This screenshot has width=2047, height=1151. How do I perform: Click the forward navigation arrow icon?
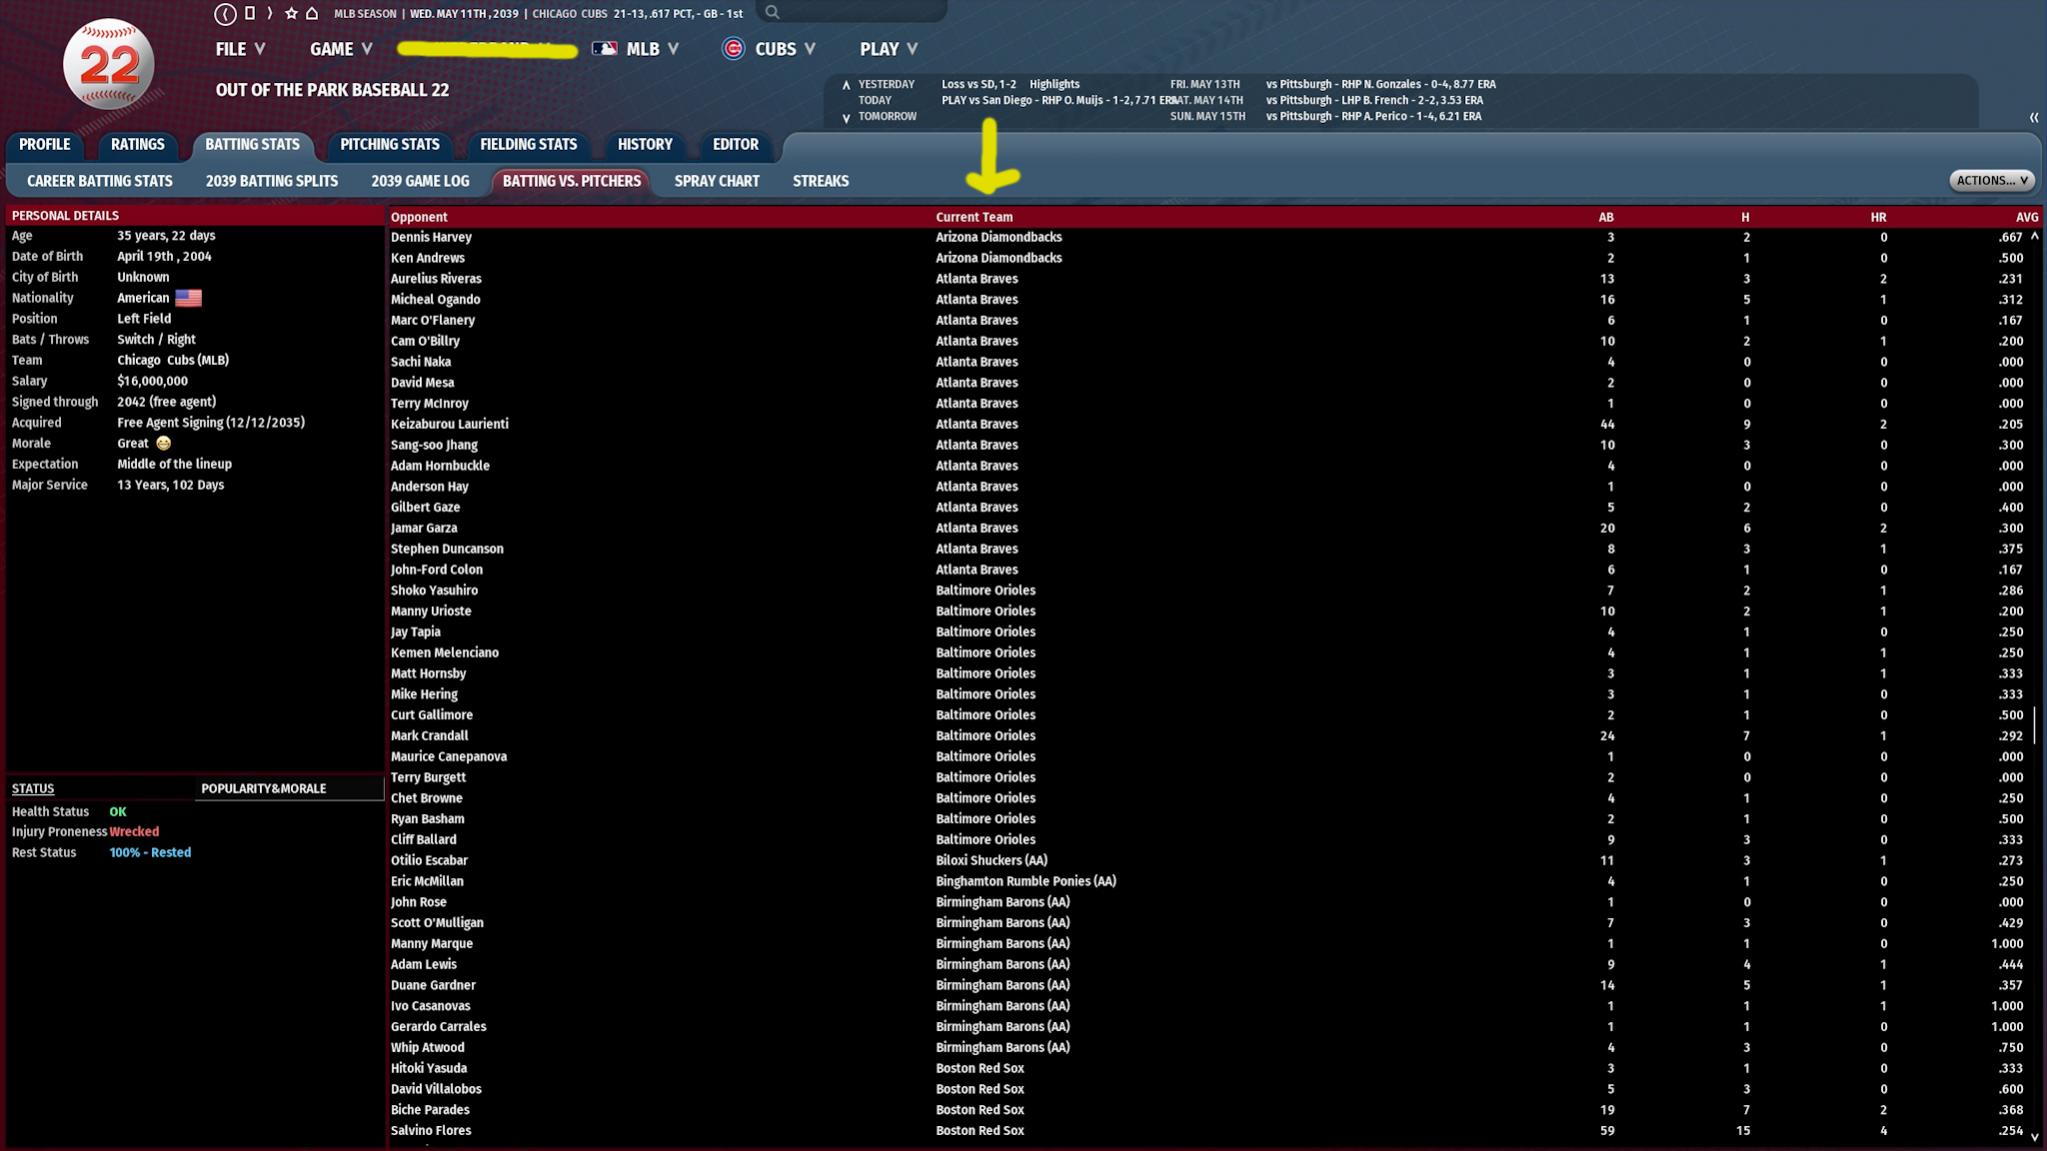pyautogui.click(x=269, y=14)
